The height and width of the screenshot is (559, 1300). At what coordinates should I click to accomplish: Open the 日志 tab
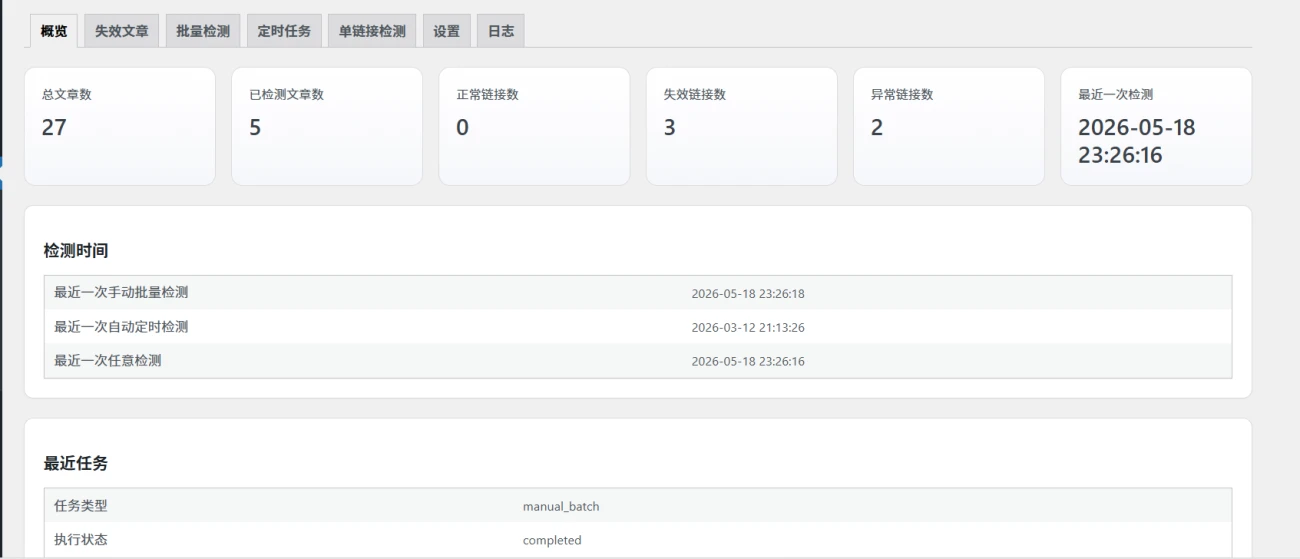click(x=500, y=31)
